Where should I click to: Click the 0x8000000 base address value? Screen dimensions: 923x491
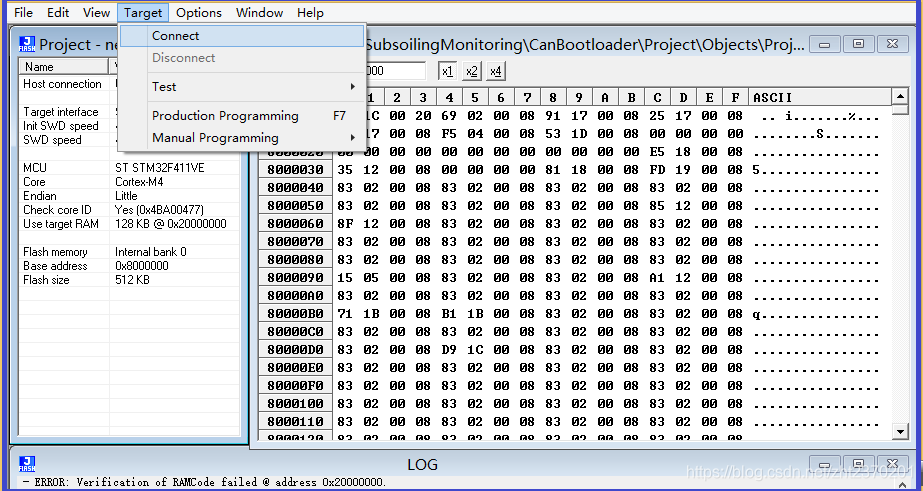point(142,266)
